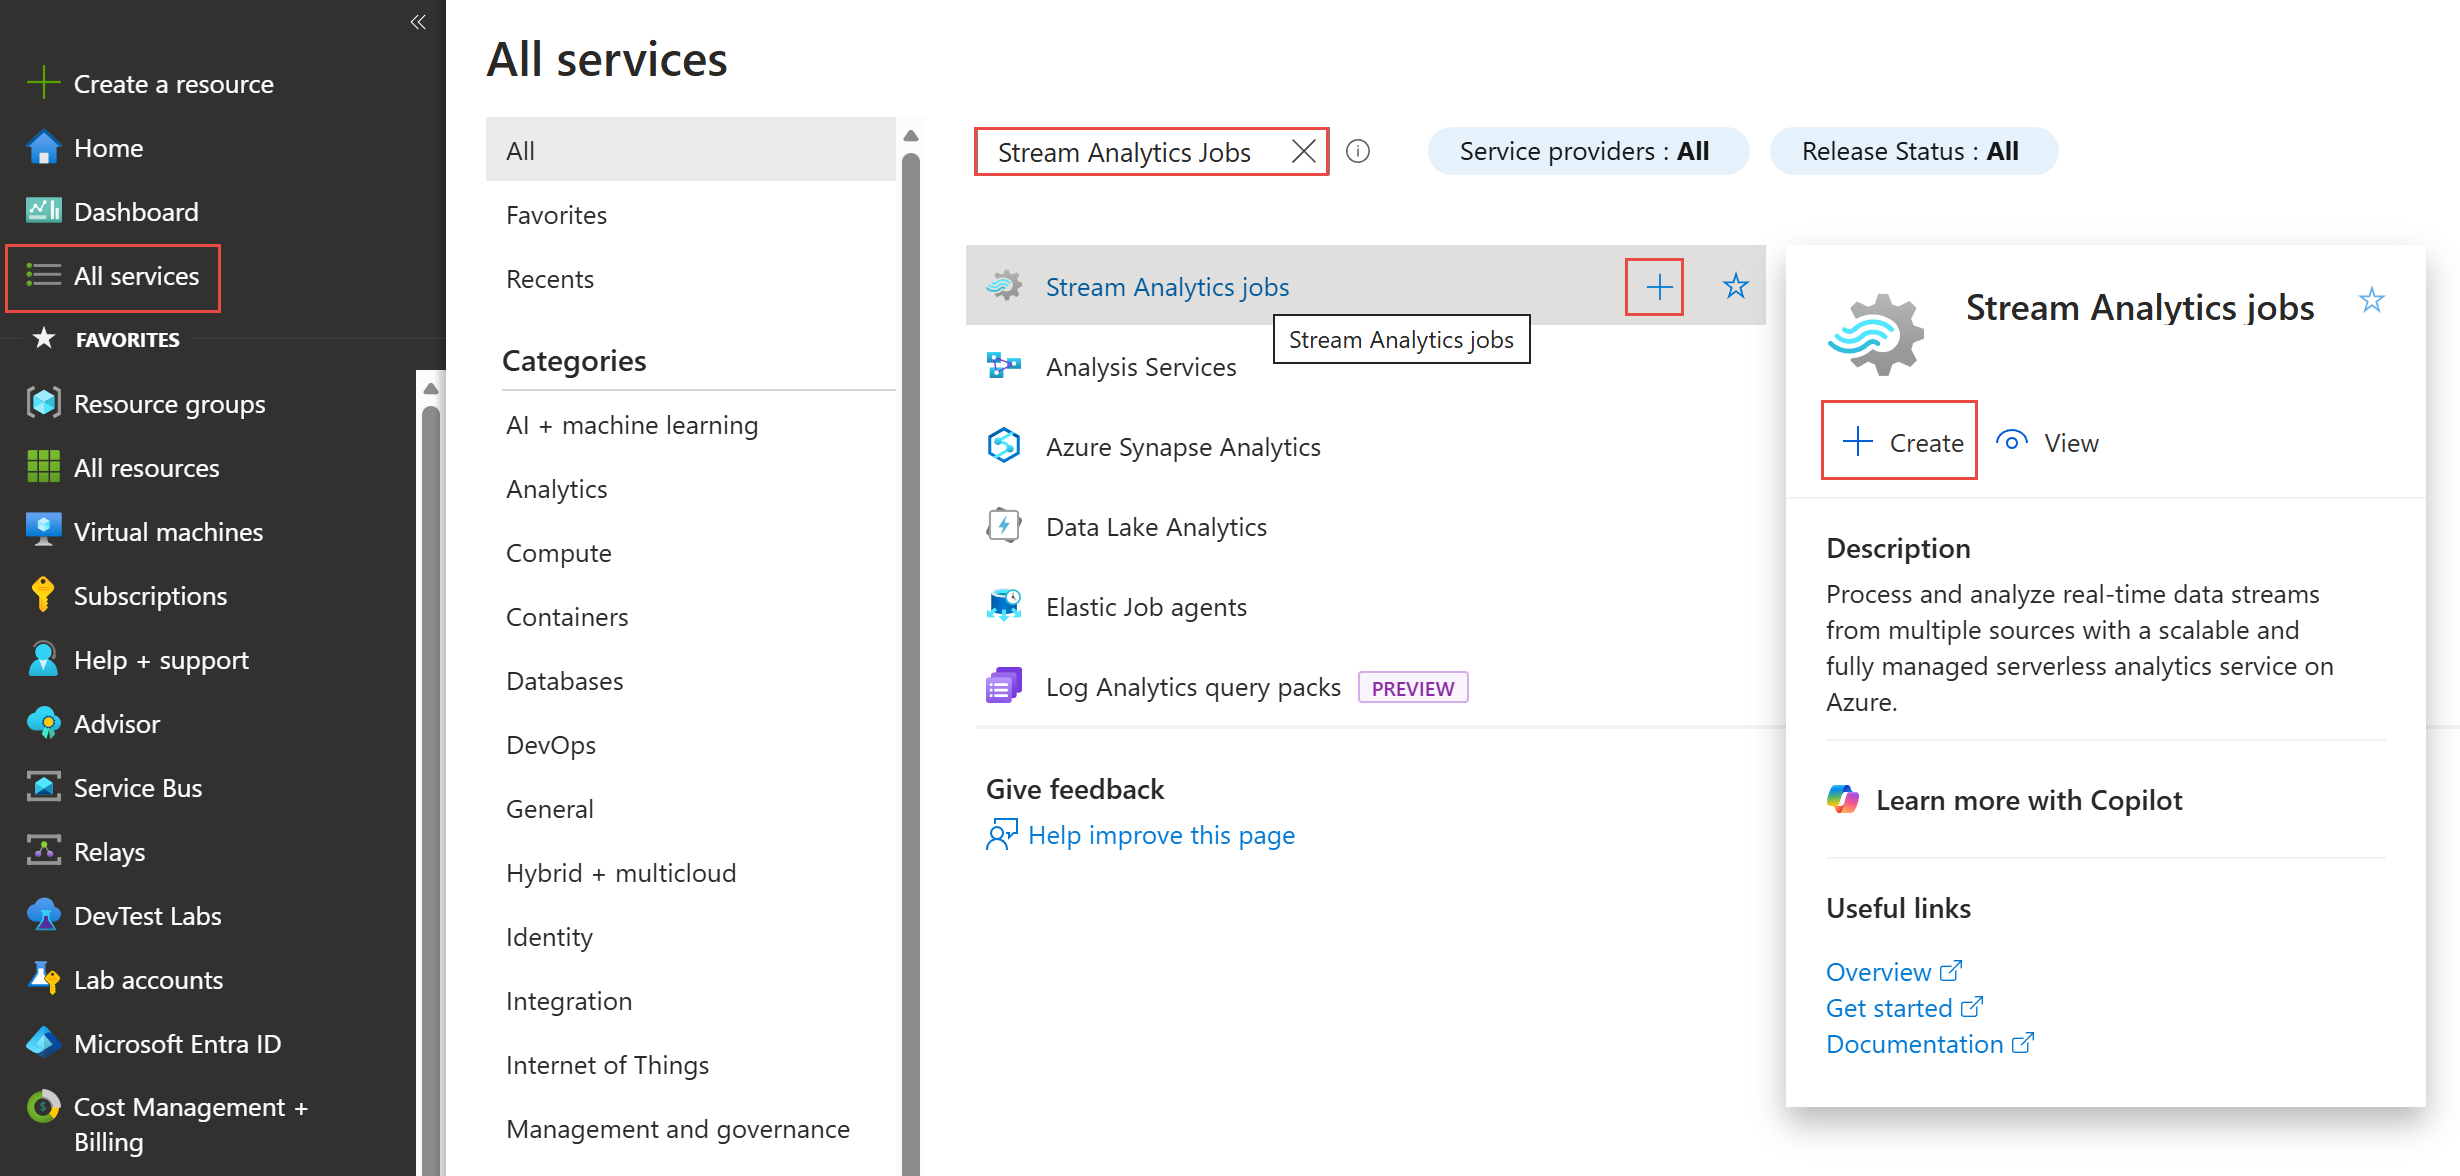Open Azure Synapse Analytics via its icon
Image resolution: width=2460 pixels, height=1176 pixels.
click(1005, 446)
